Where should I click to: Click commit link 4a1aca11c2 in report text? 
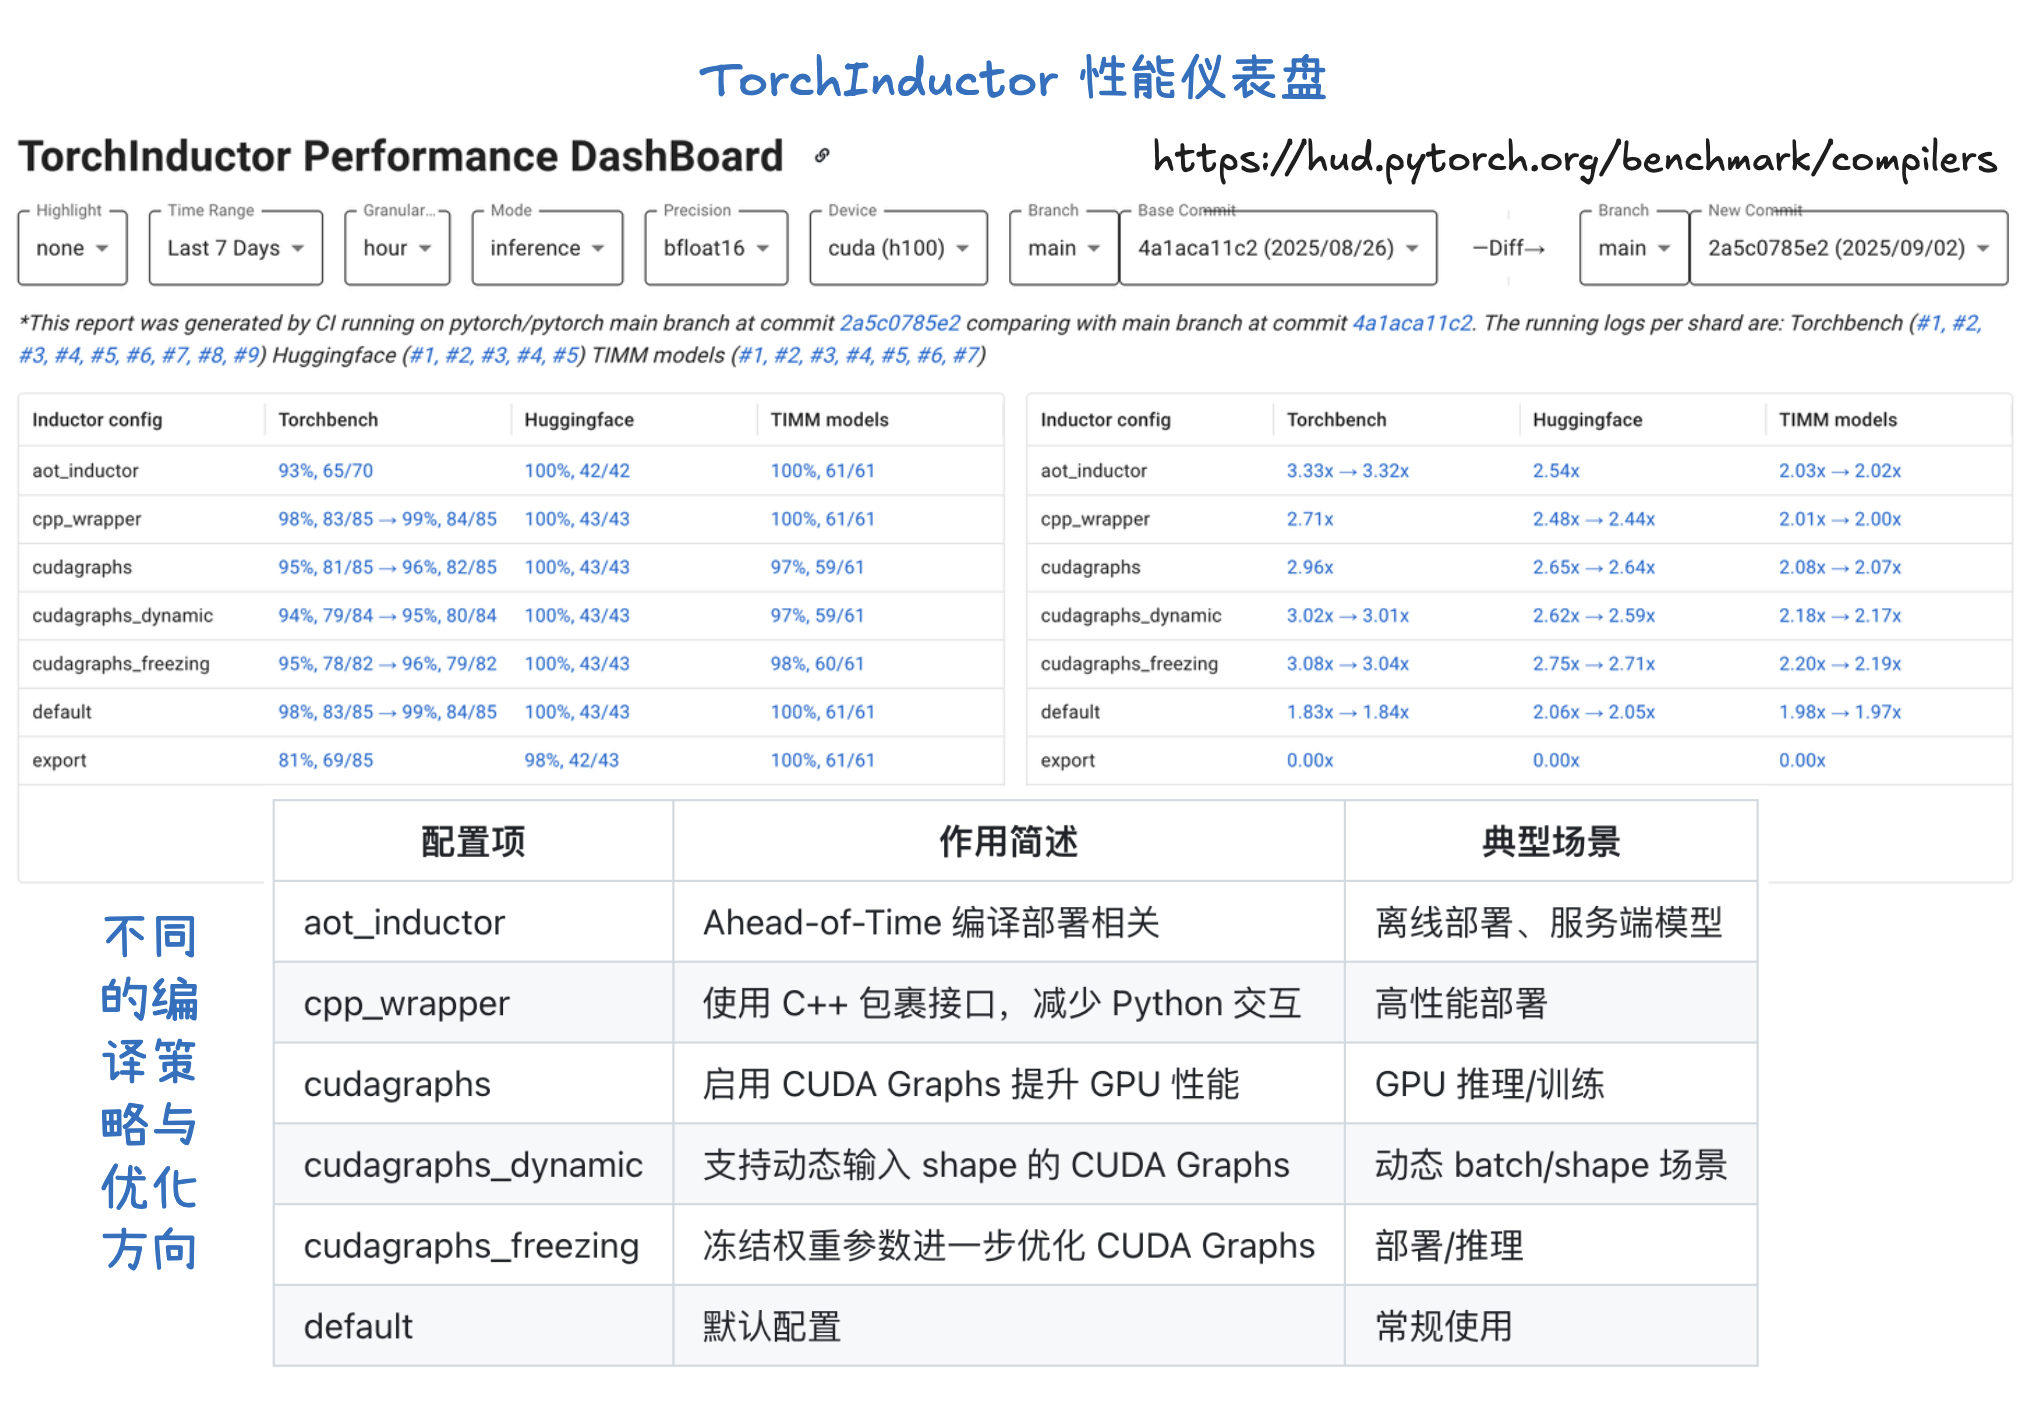(x=1411, y=323)
